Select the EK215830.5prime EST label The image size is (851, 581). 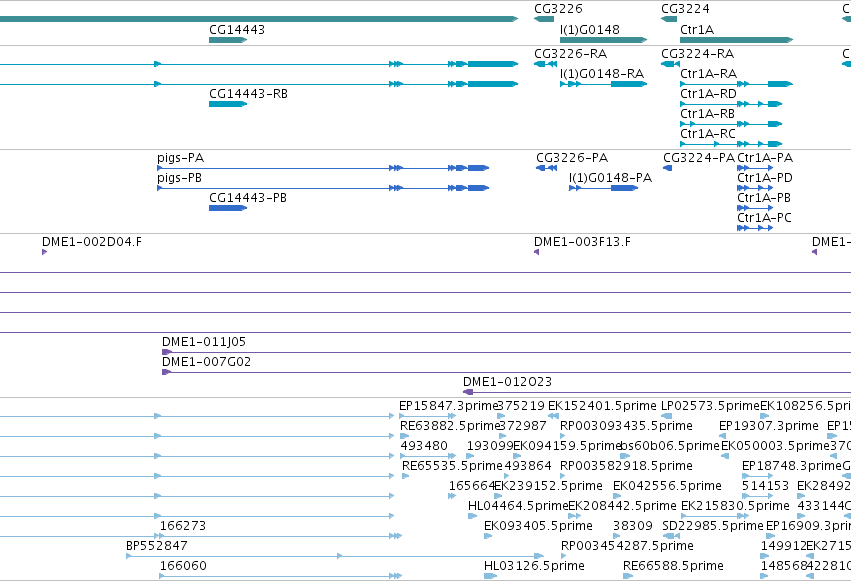(x=735, y=506)
